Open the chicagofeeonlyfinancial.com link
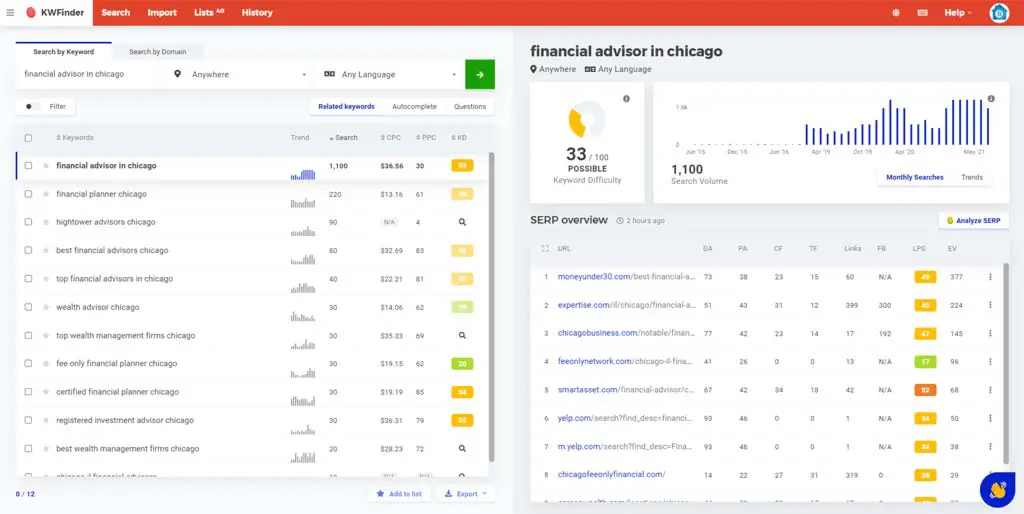 click(x=611, y=475)
